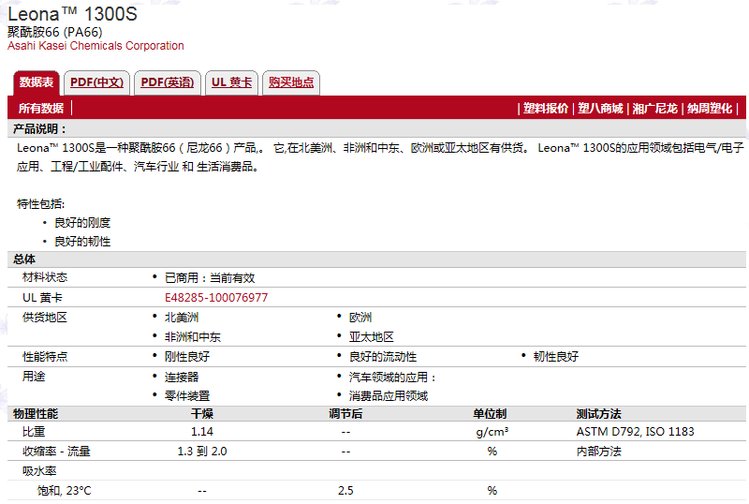Screen dimensions: 749x504
Task: Open the PDF(中文) tab
Action: click(96, 83)
